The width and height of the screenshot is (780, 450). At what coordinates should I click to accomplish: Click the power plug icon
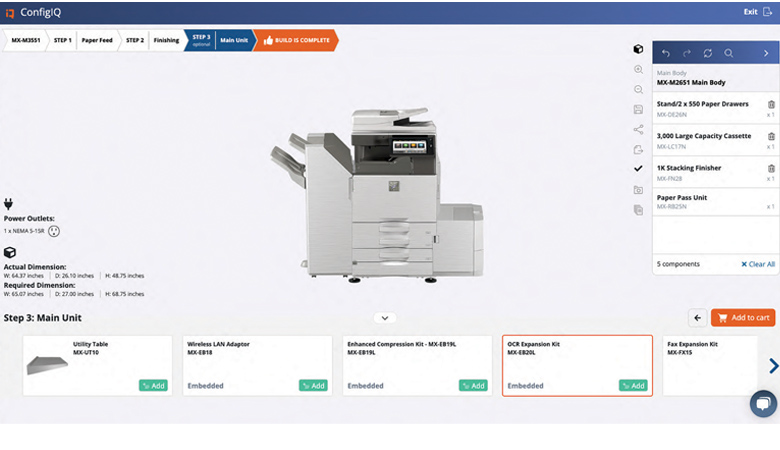[x=8, y=204]
